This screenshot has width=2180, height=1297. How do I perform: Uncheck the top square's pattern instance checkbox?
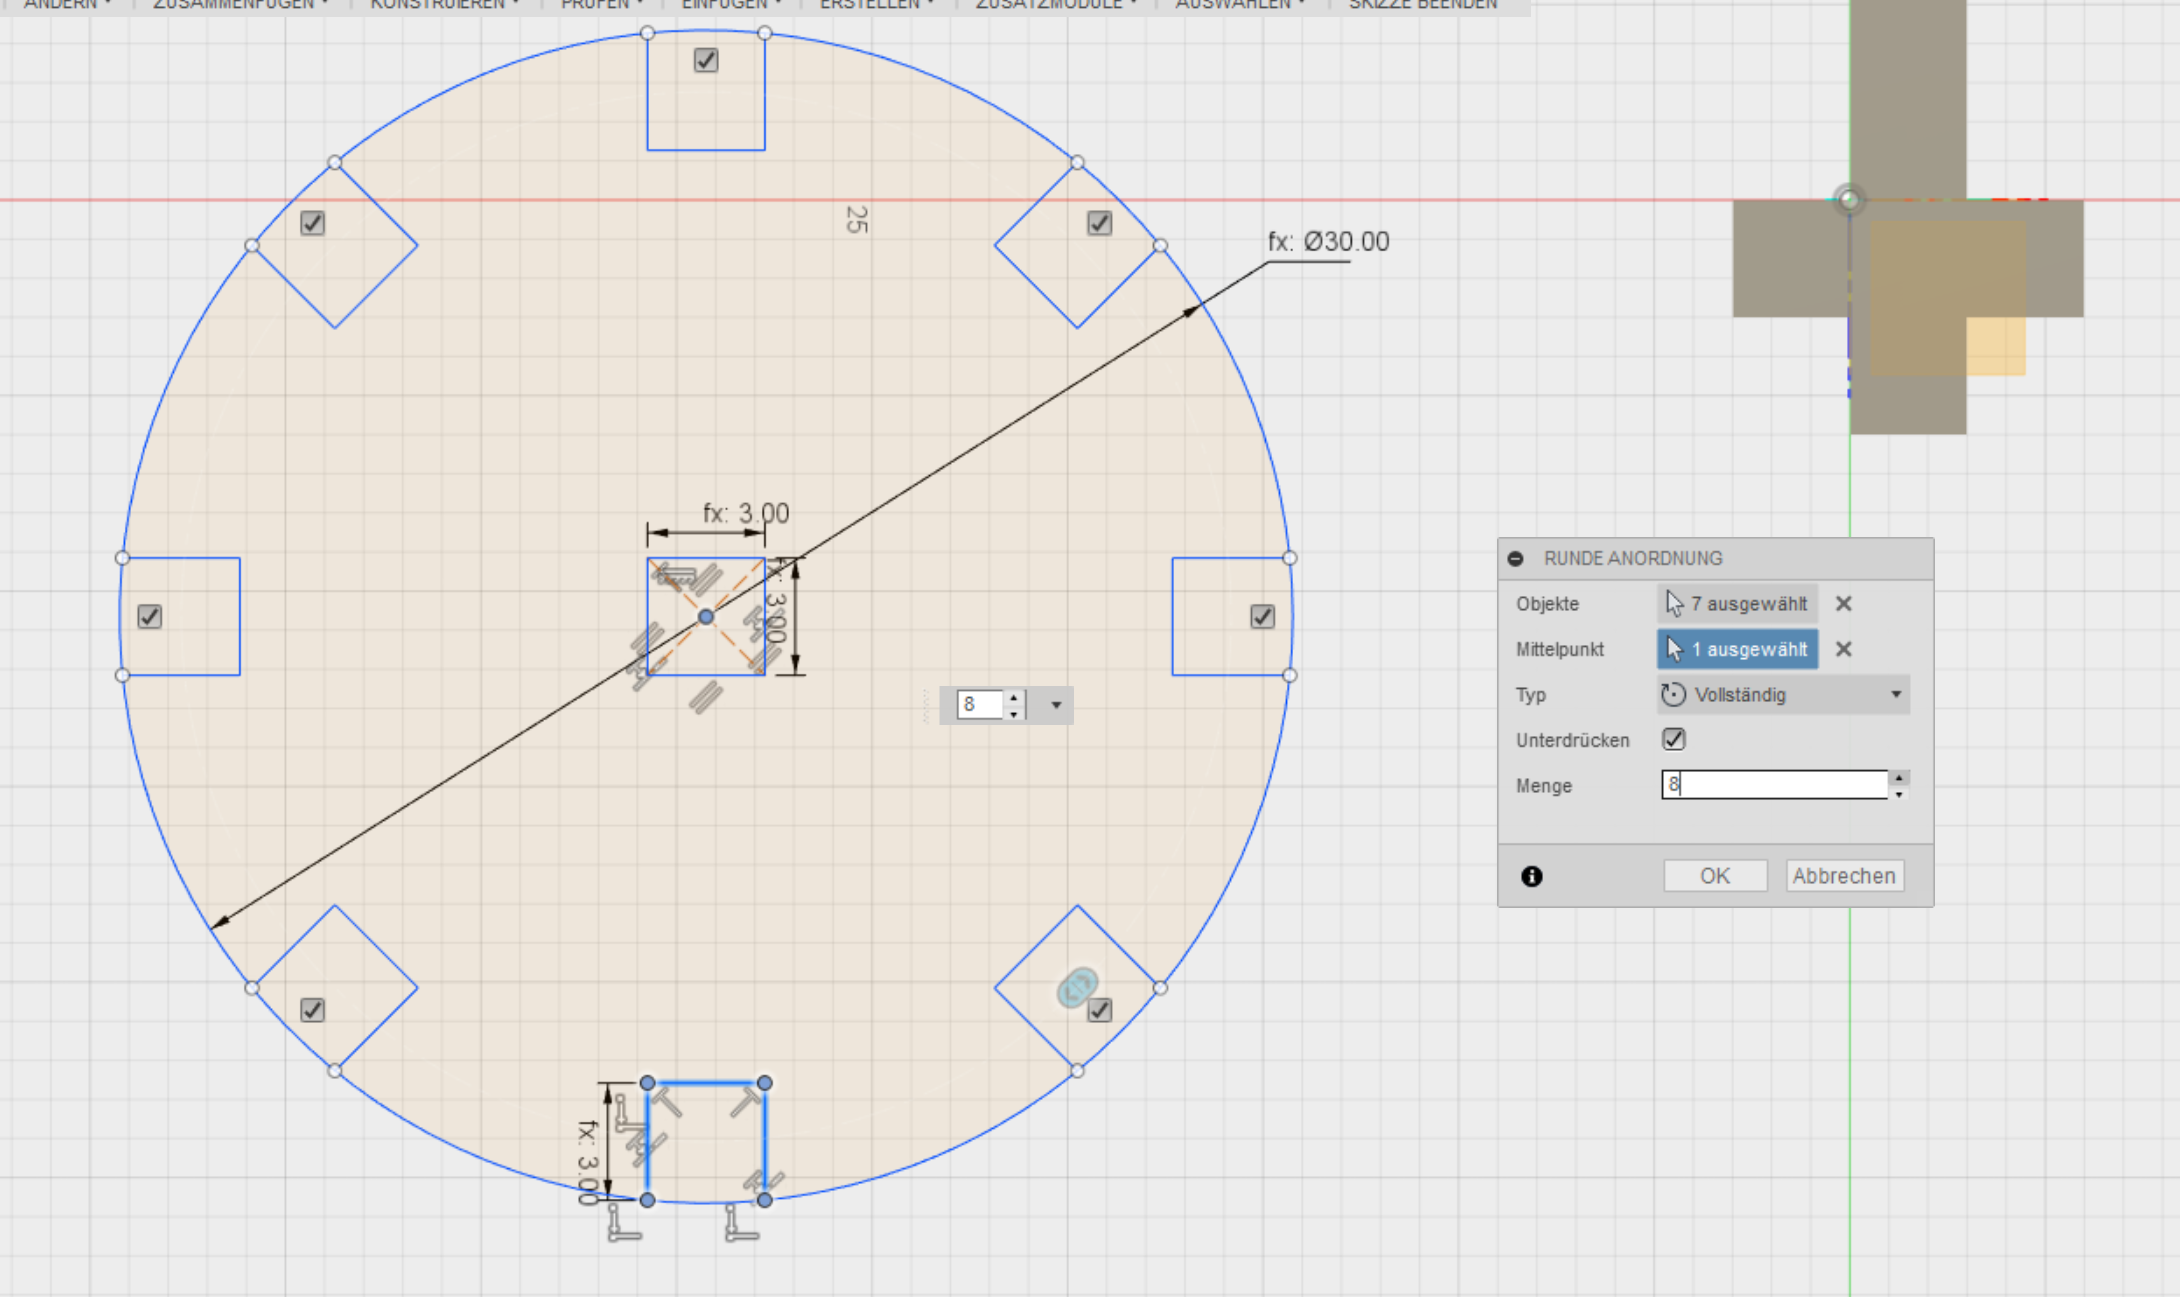point(706,61)
